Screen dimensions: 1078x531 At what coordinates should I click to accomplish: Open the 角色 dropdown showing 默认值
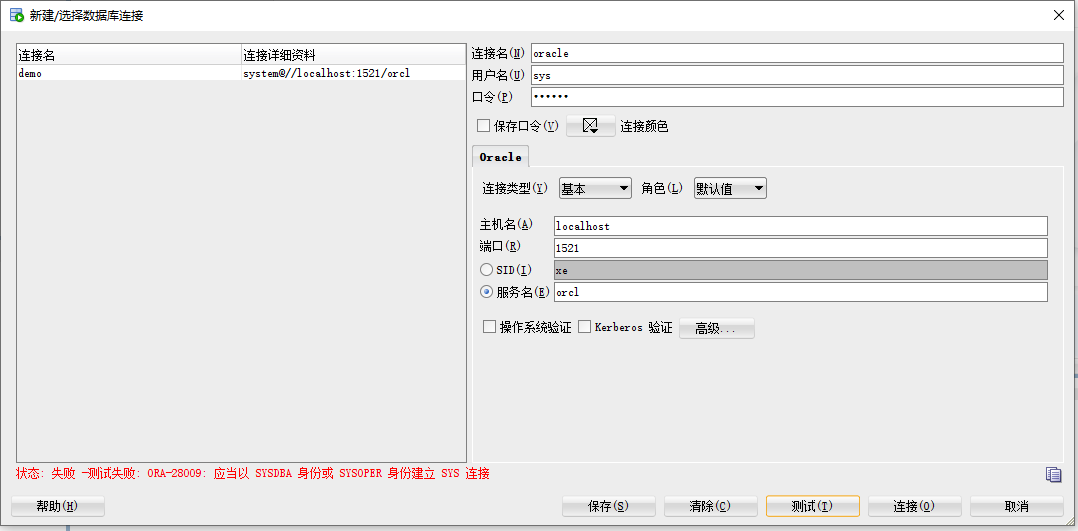pyautogui.click(x=730, y=188)
